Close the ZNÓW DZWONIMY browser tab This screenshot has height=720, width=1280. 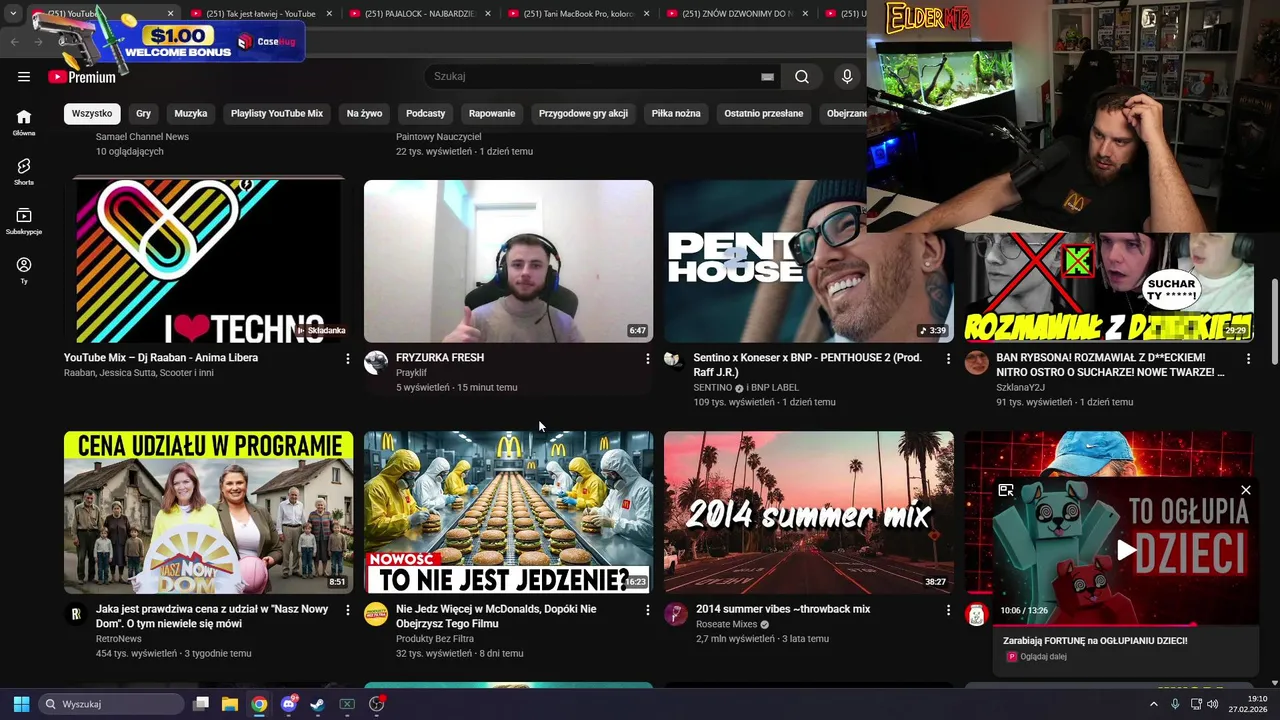pos(805,14)
